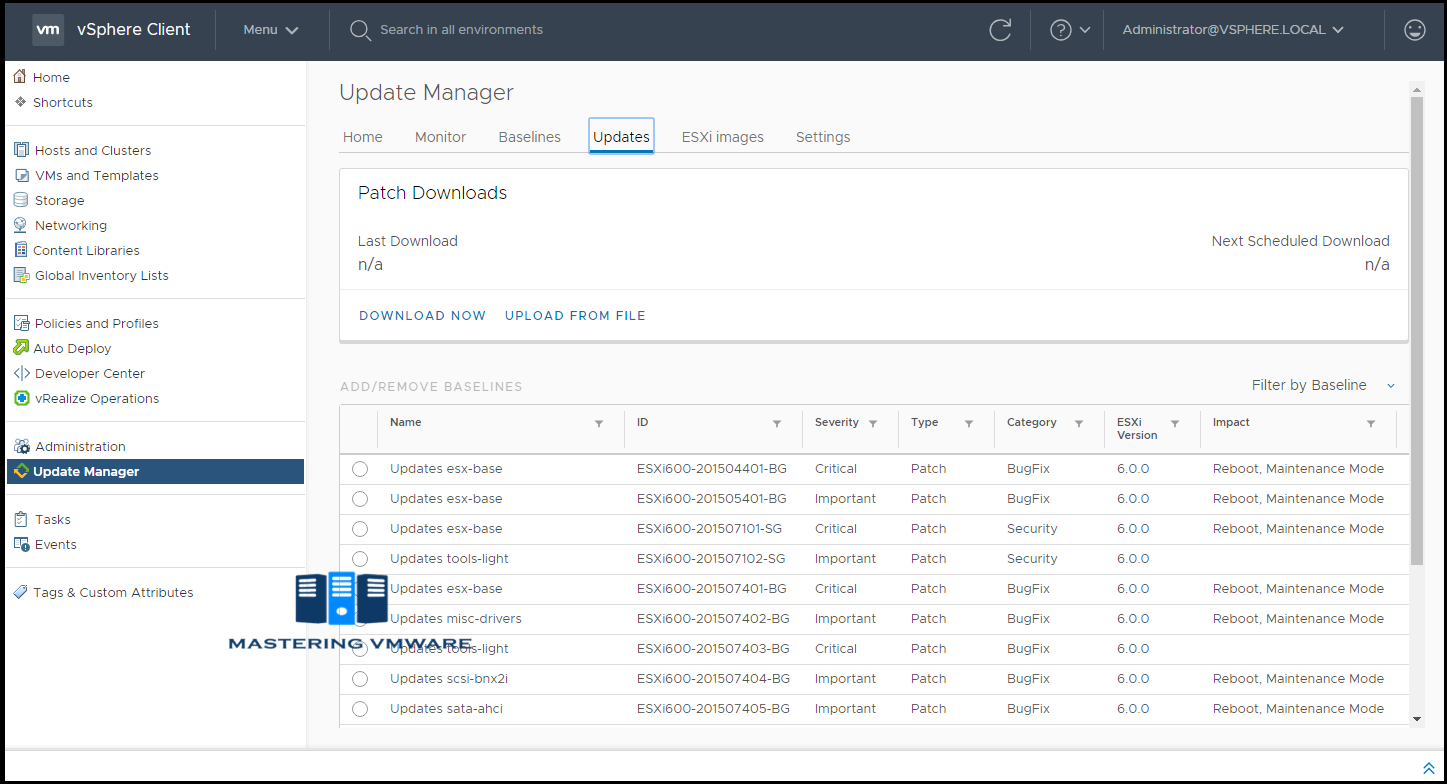Image resolution: width=1447 pixels, height=784 pixels.
Task: Open Content Libraries in sidebar
Action: pos(86,250)
